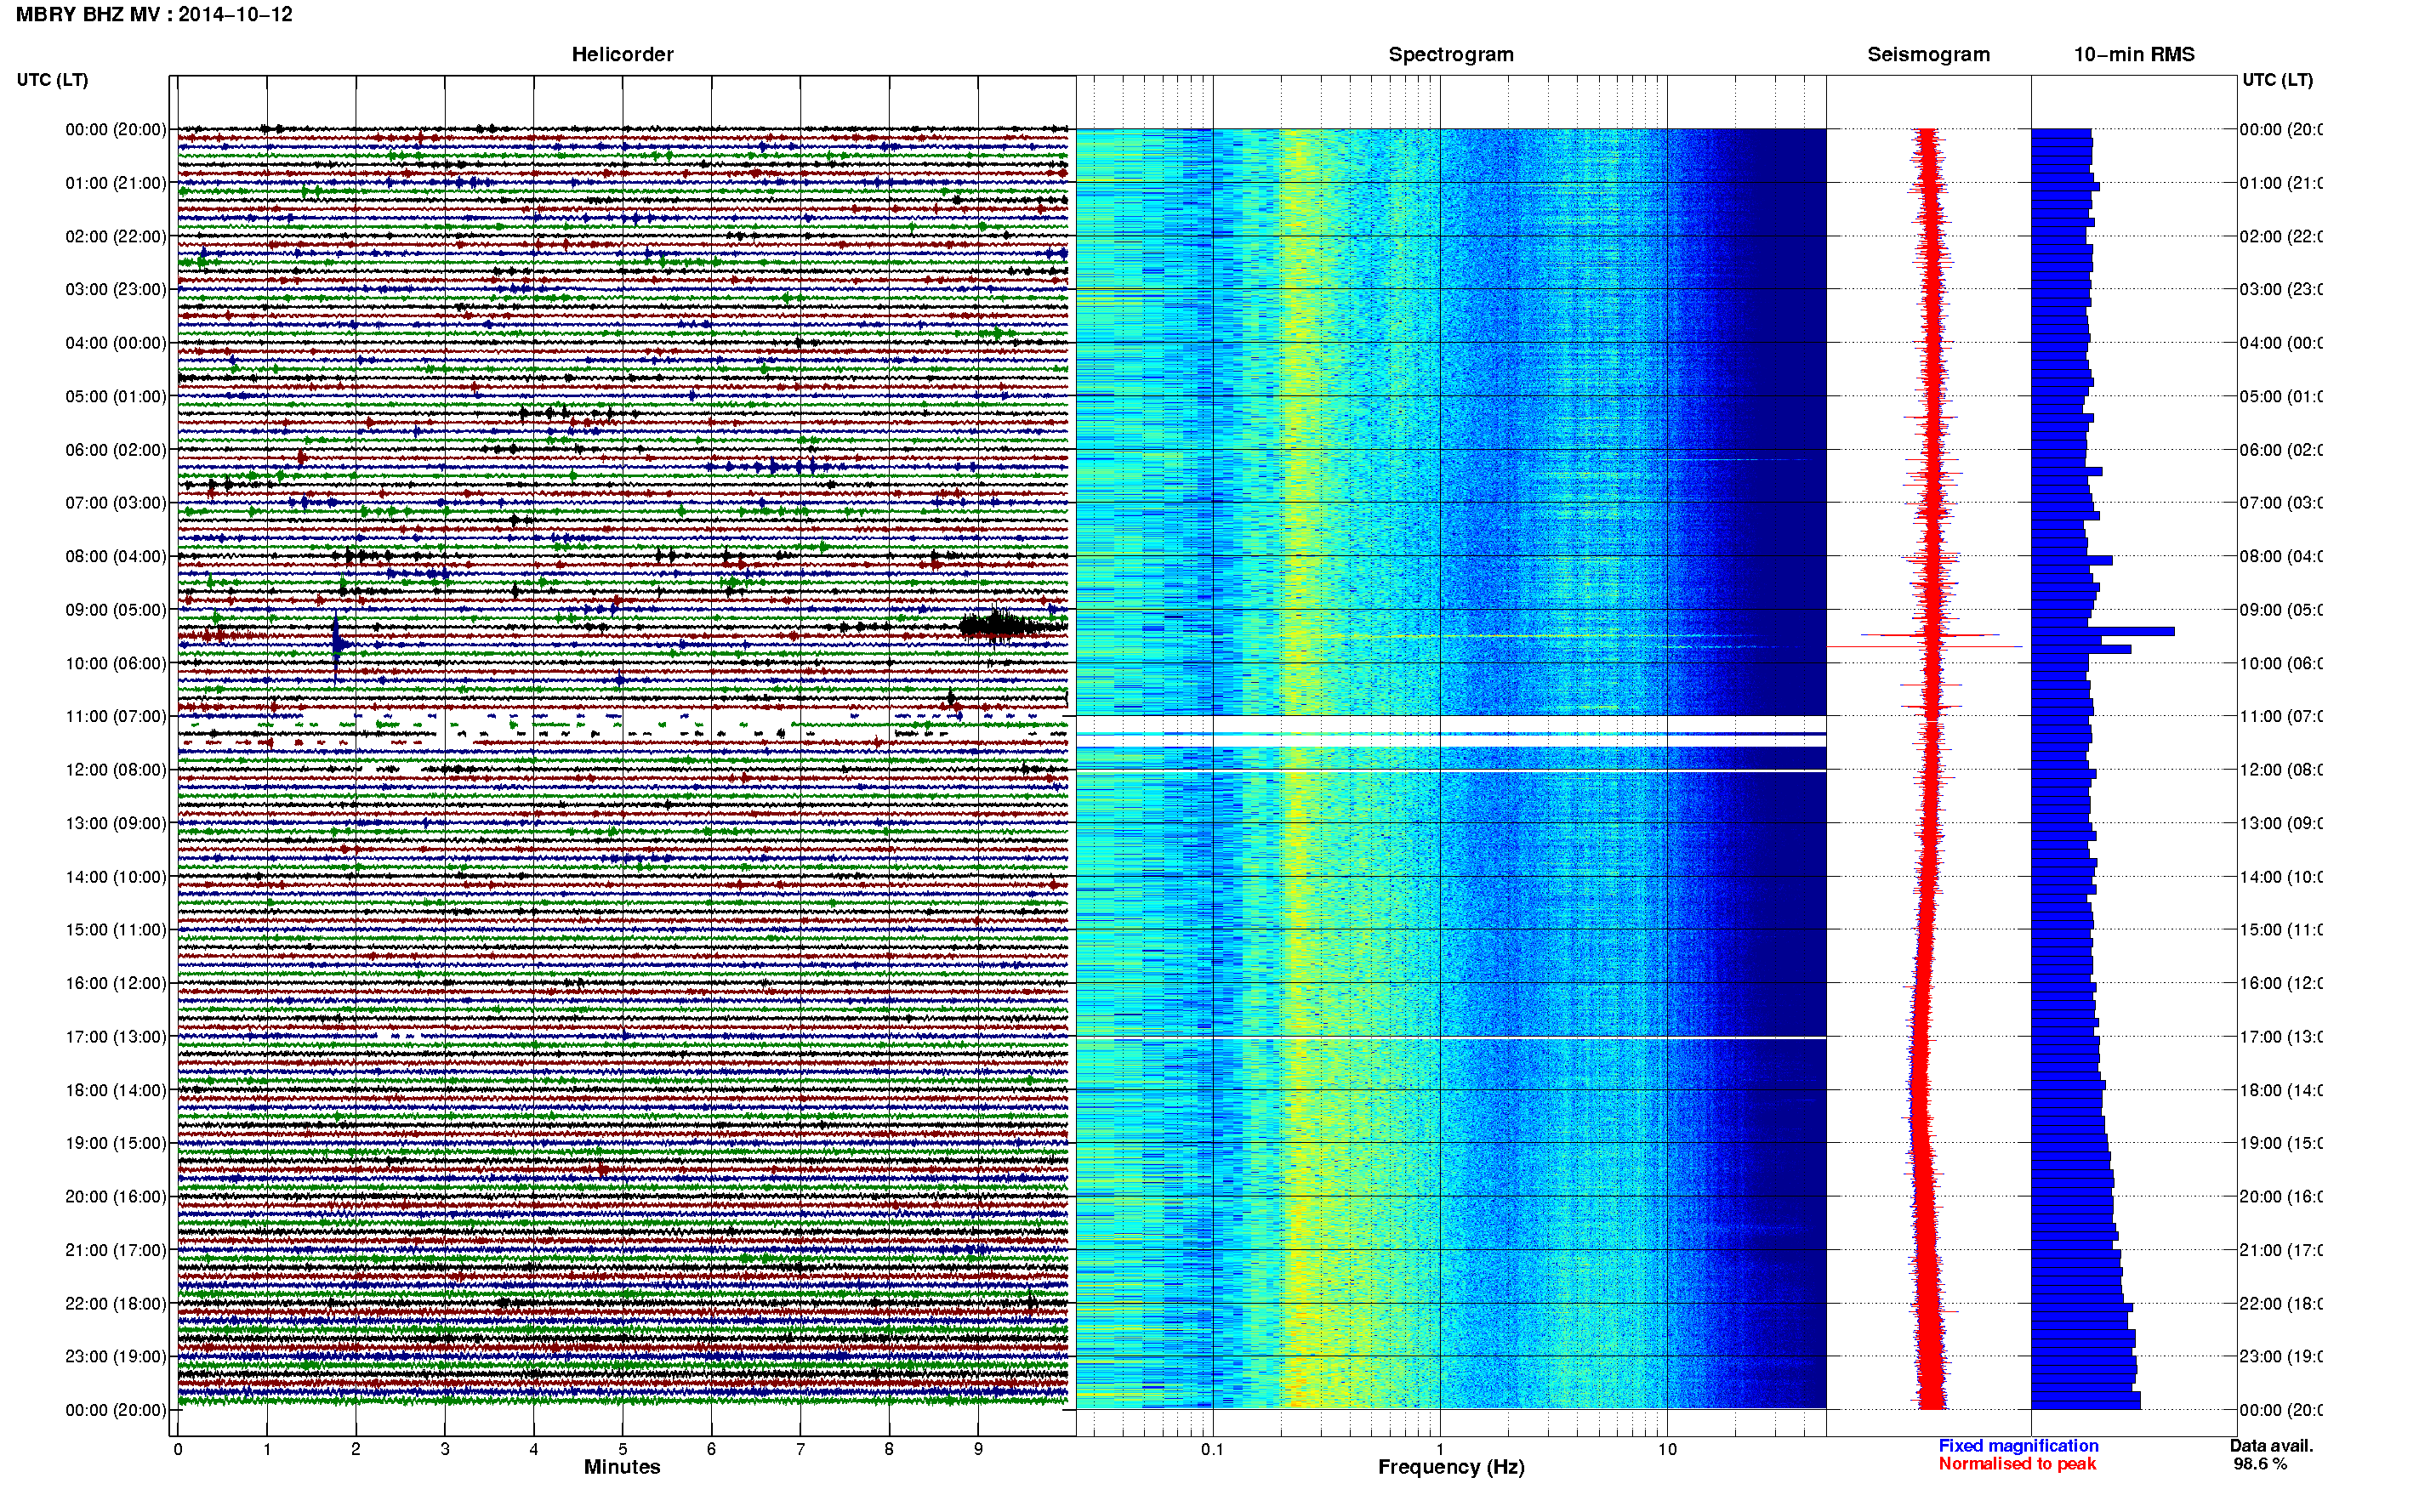
Task: Click the 'Spectrogram' panel heading
Action: coord(1450,55)
